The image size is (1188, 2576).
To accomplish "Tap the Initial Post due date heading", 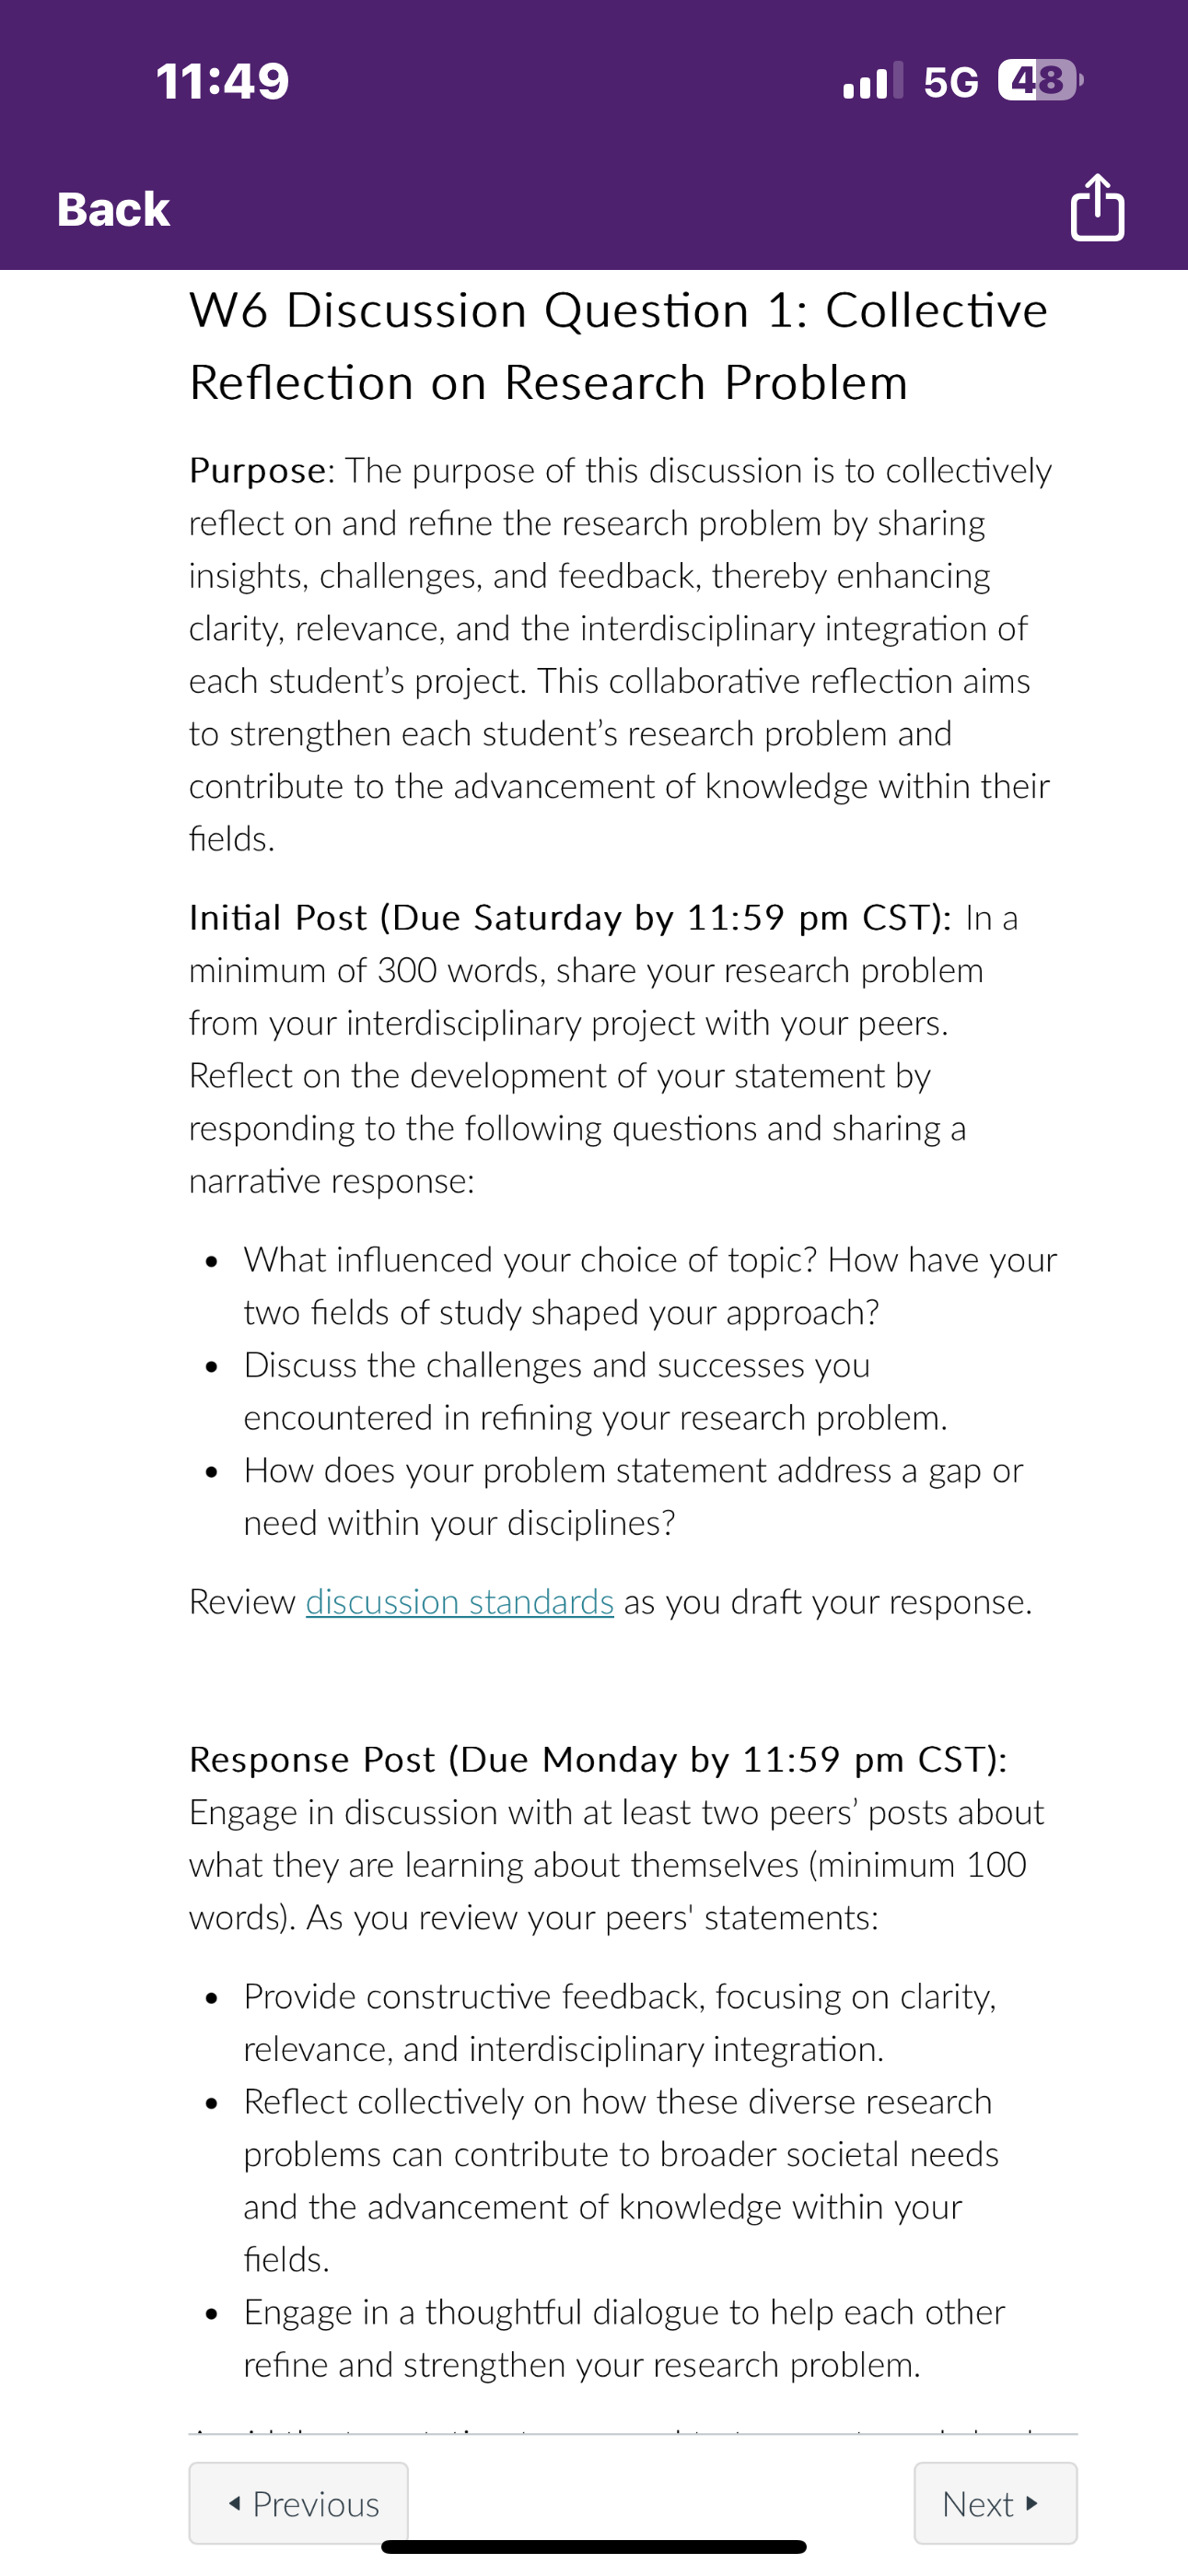I will coord(570,917).
